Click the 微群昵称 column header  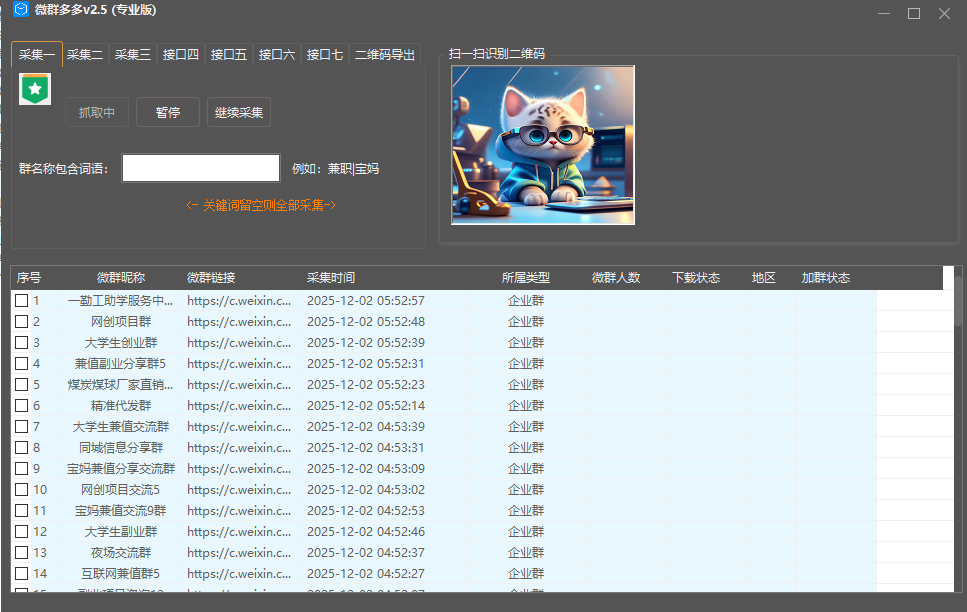121,278
